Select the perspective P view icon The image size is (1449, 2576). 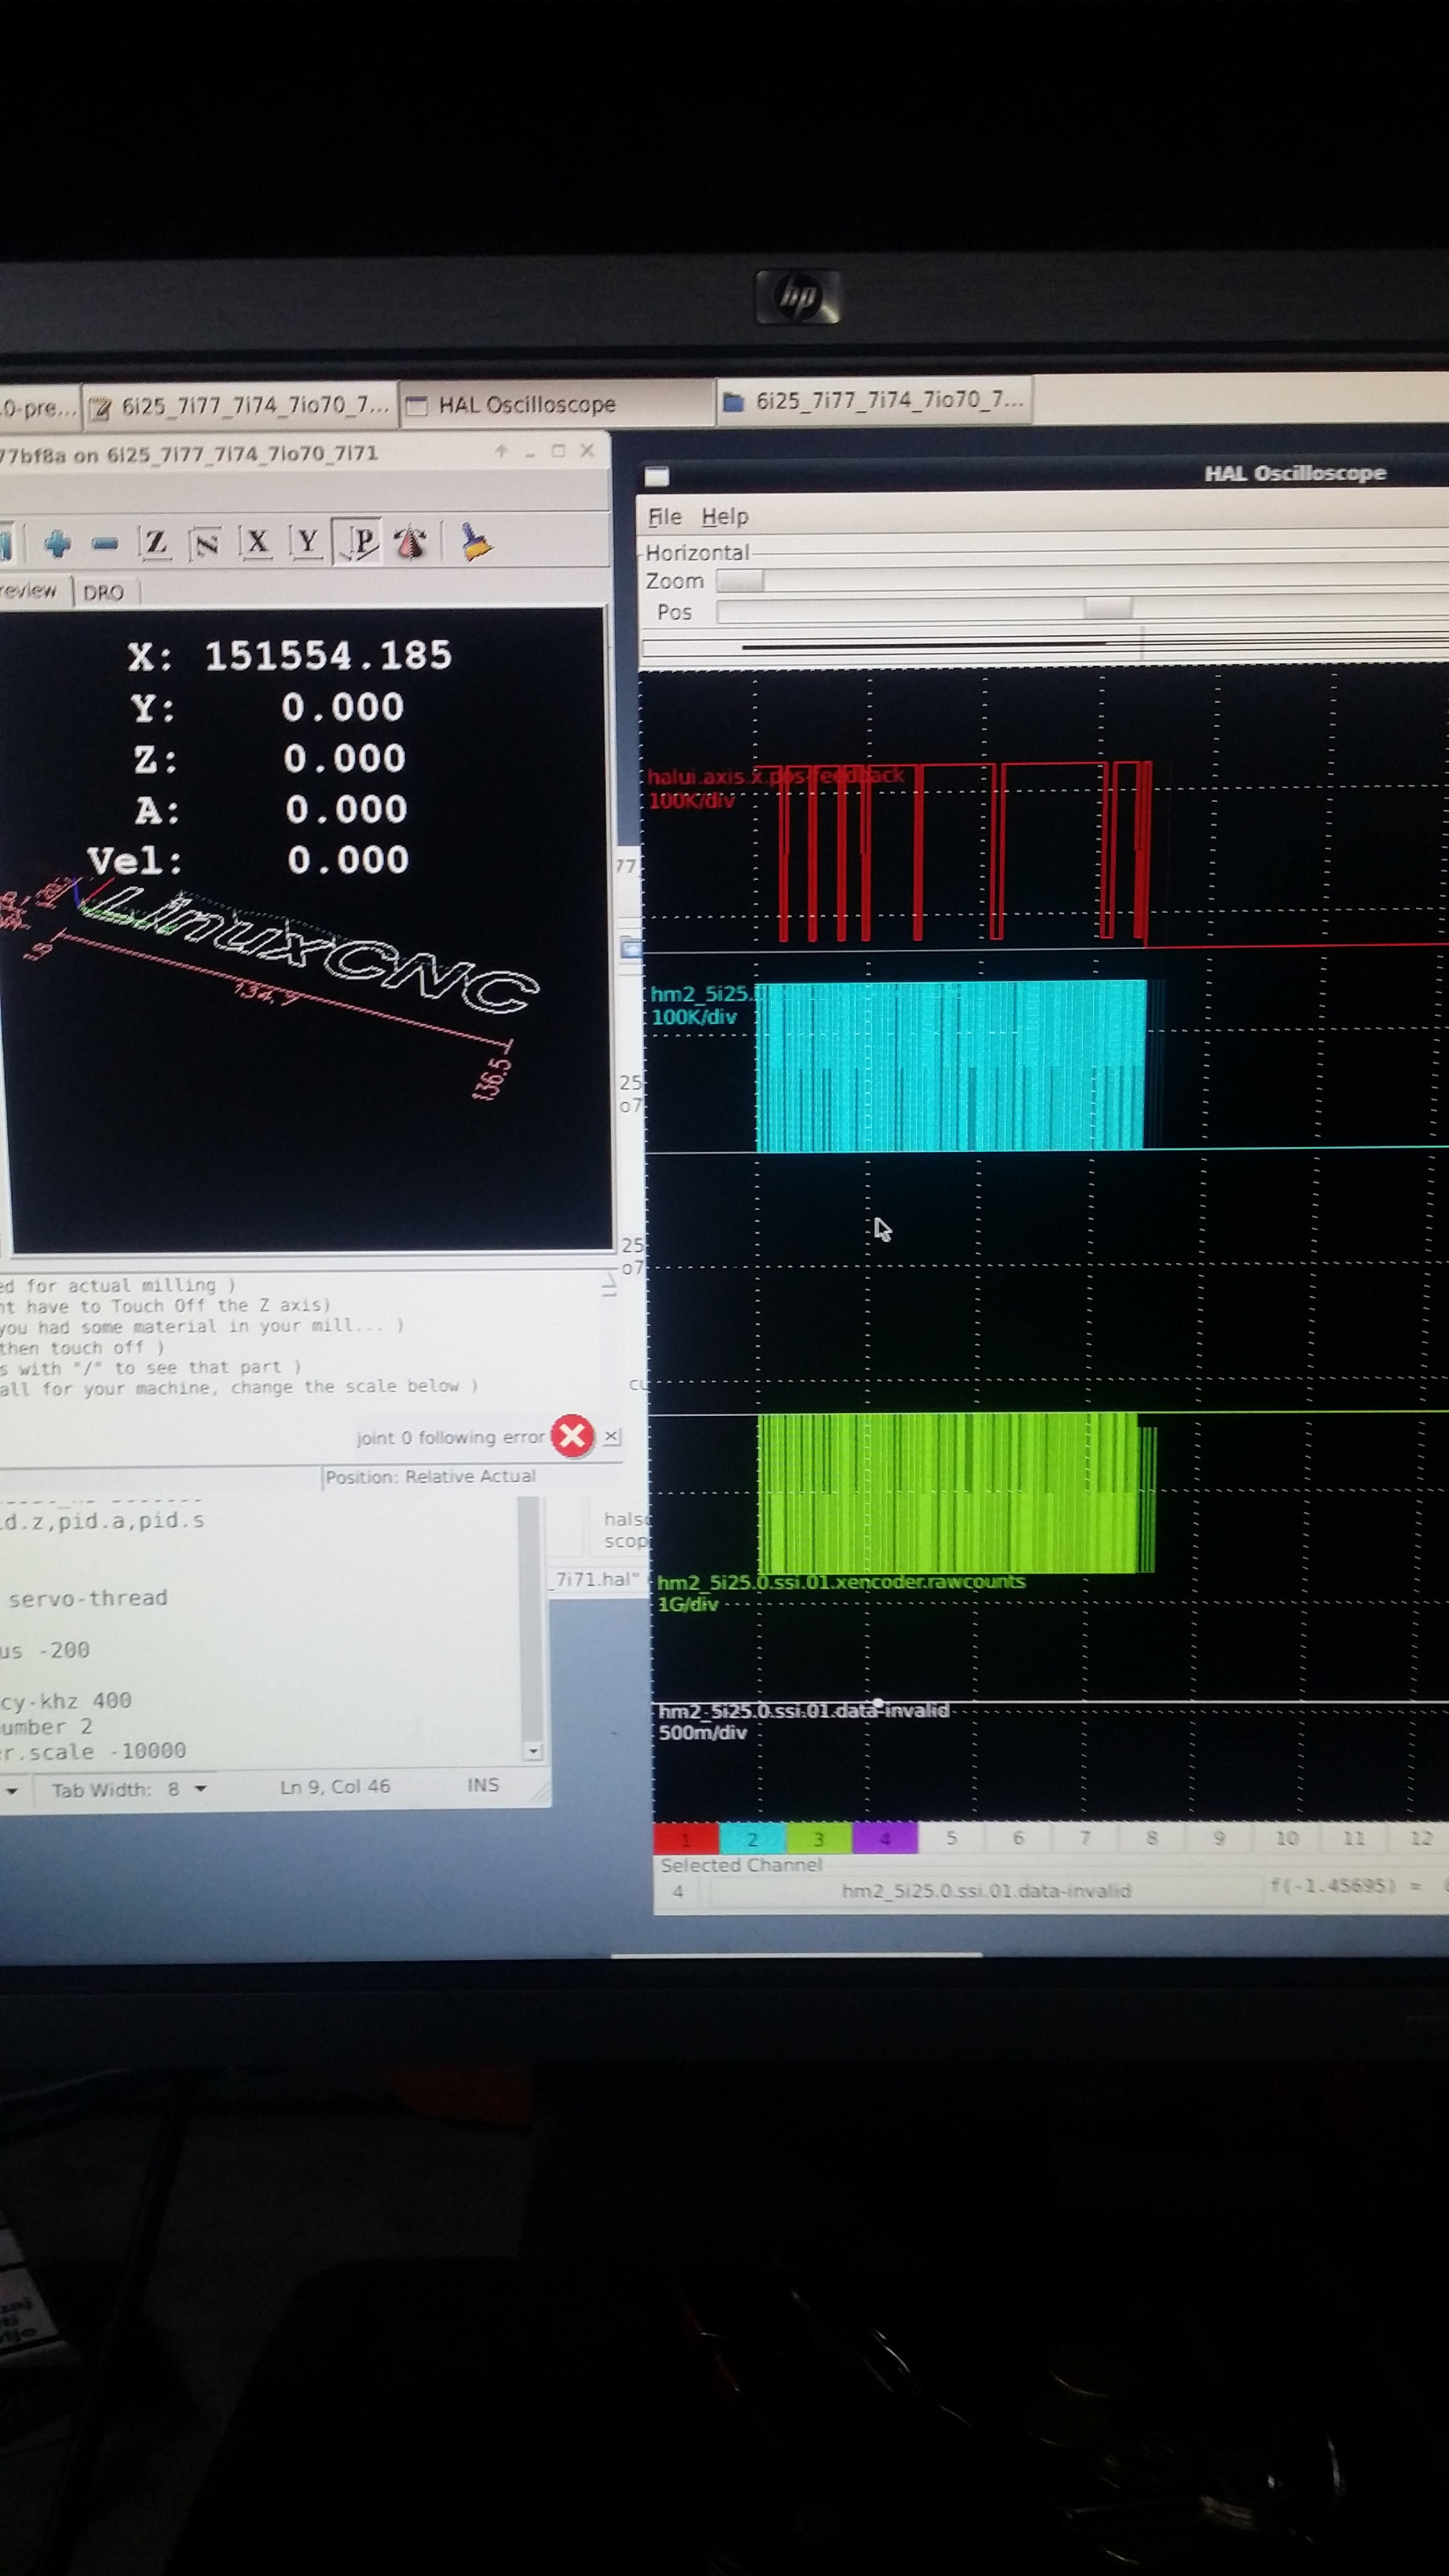click(x=358, y=541)
